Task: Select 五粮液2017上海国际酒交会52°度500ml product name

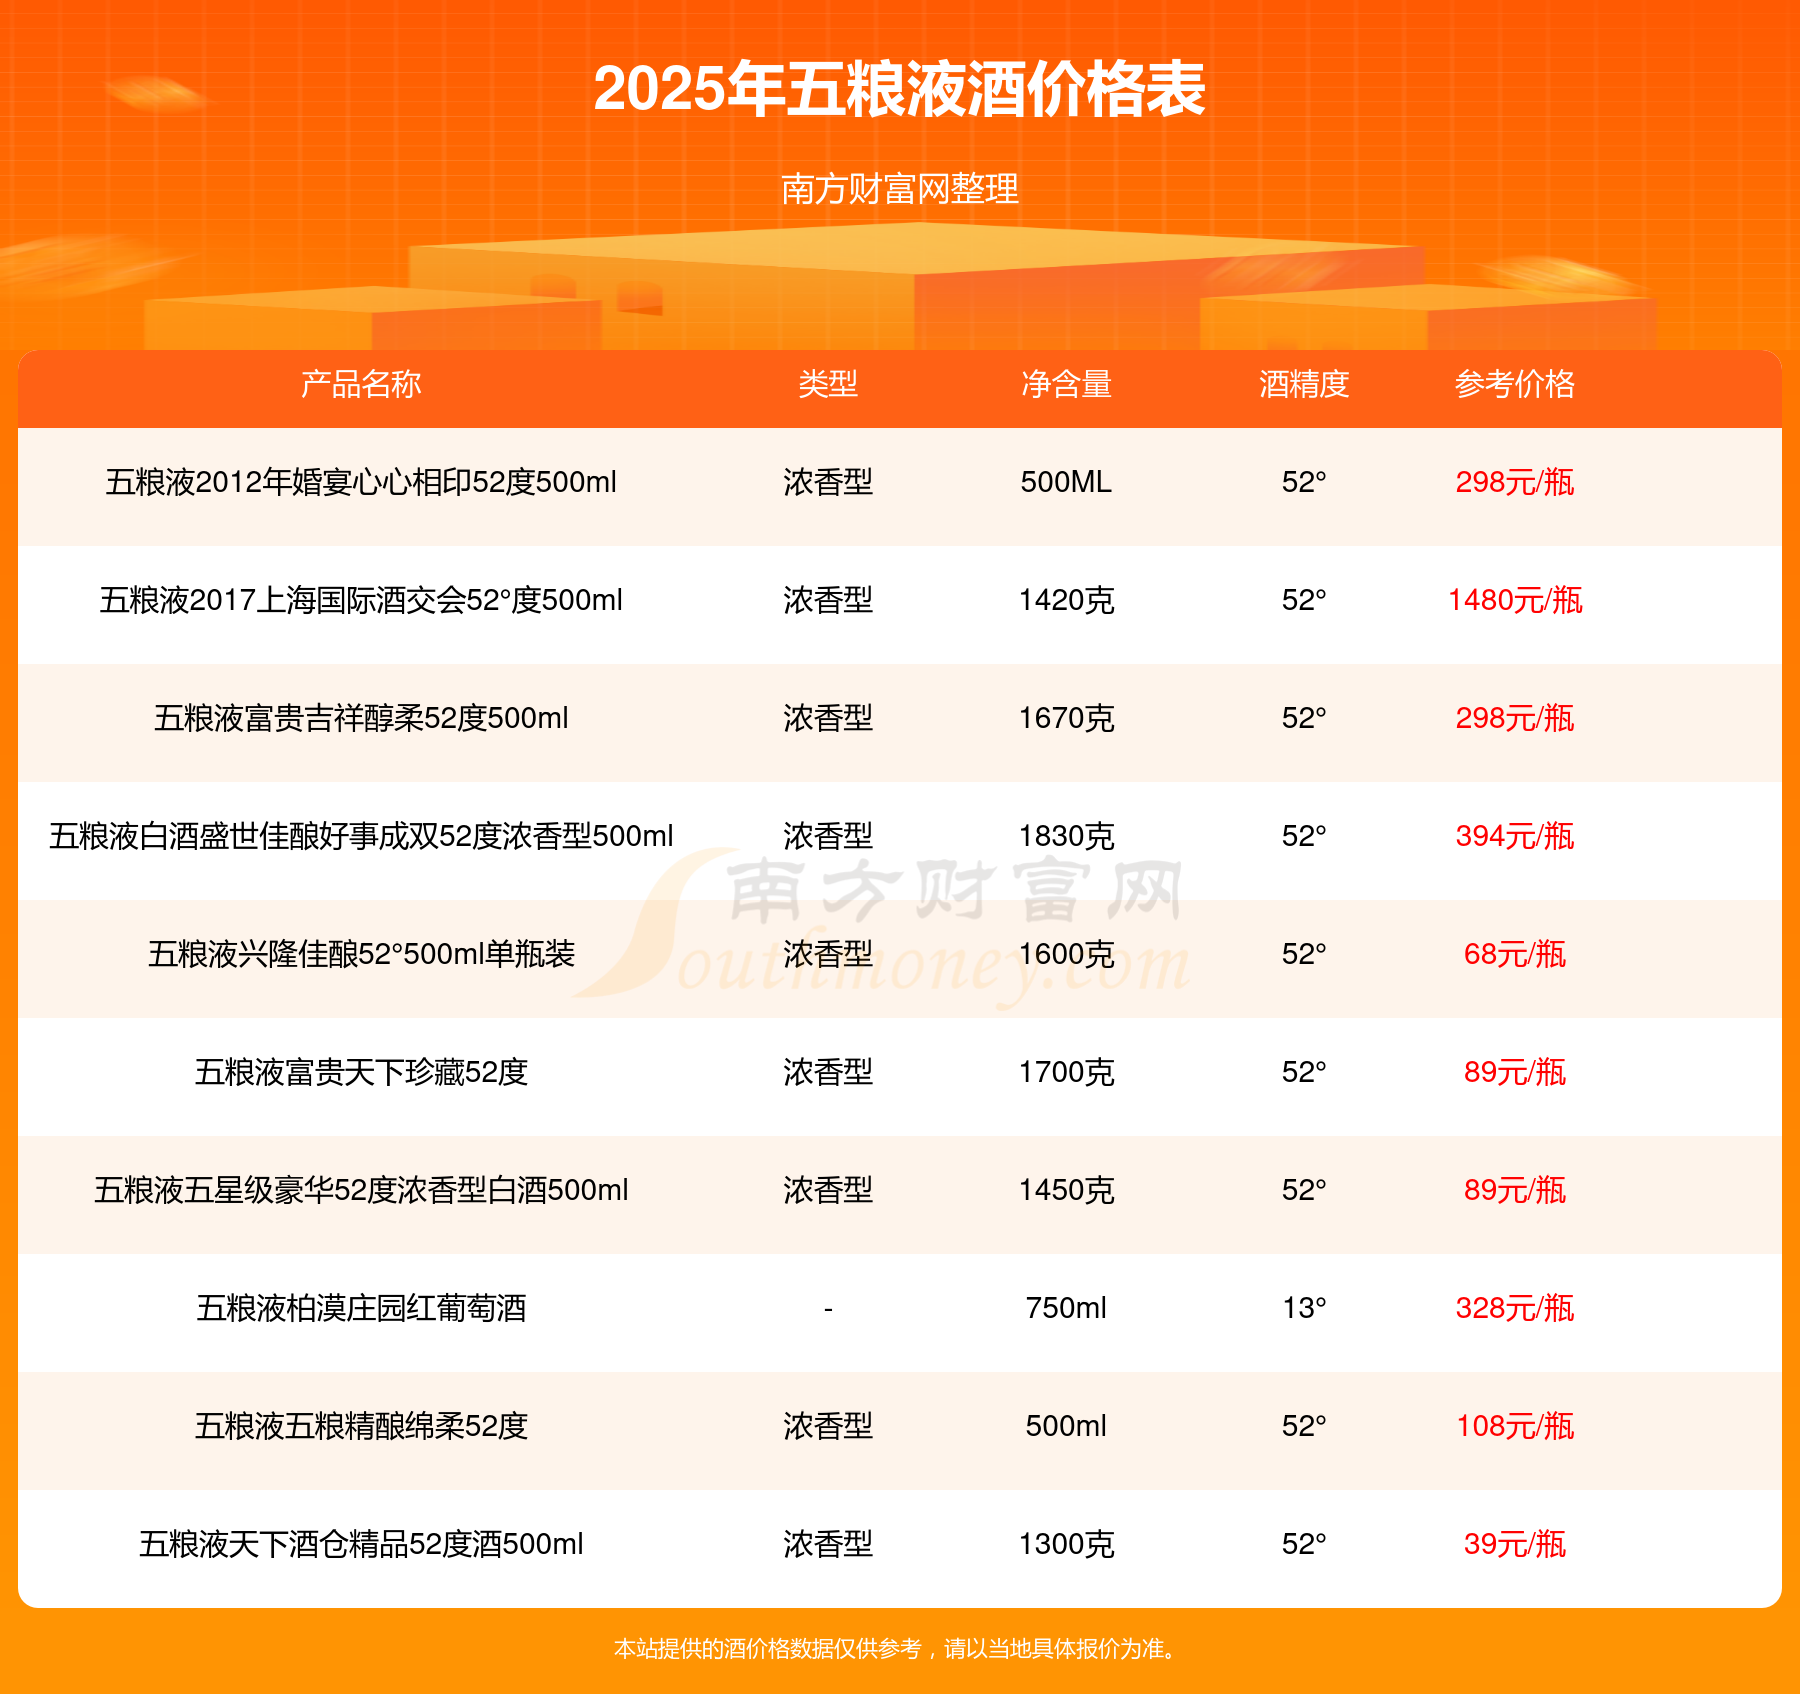Action: pyautogui.click(x=361, y=600)
